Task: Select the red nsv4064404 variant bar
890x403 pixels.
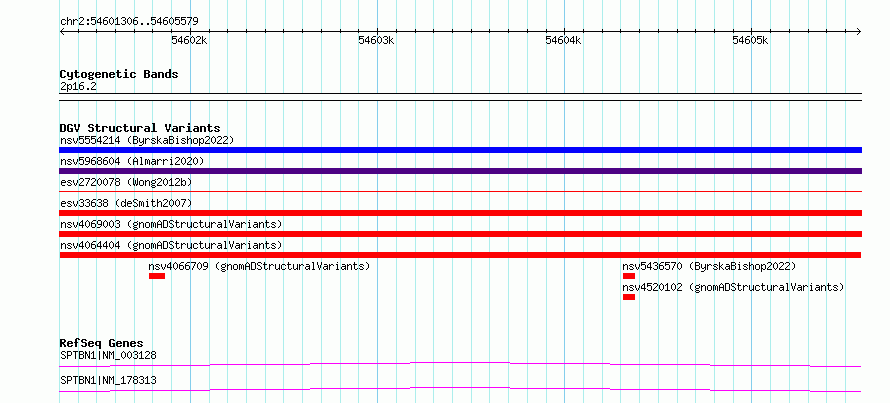Action: coord(460,255)
